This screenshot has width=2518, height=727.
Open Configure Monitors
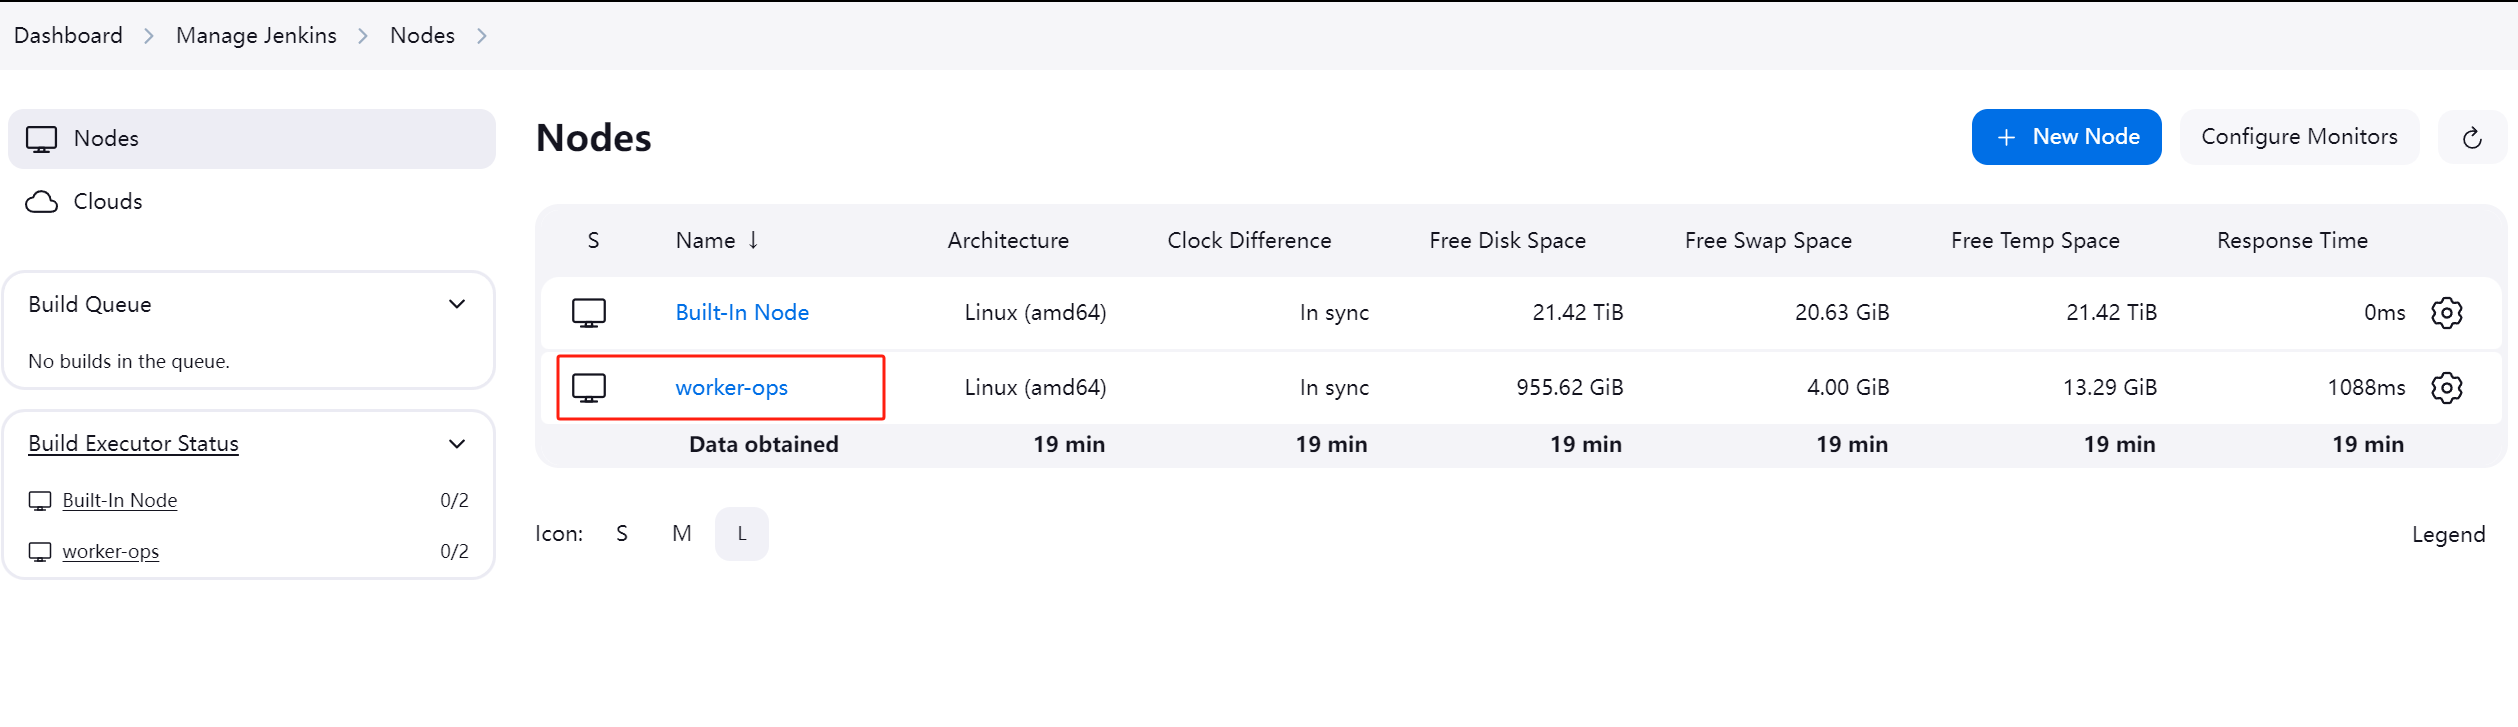[2299, 137]
